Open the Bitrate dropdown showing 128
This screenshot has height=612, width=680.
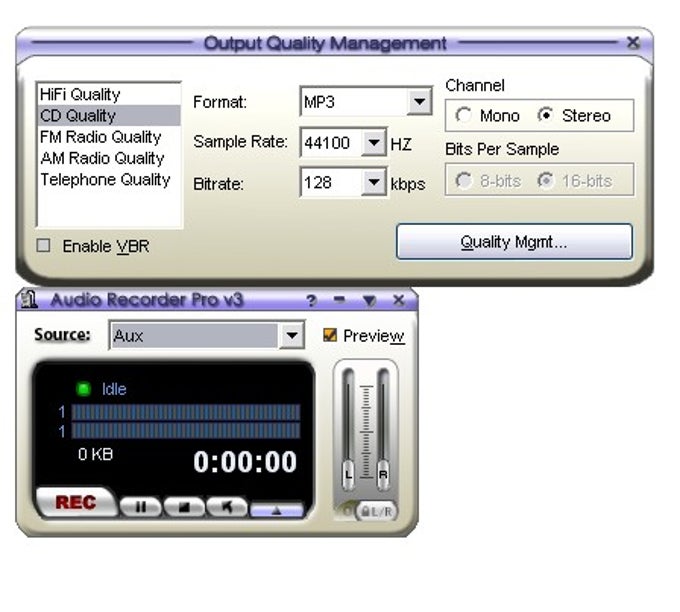tap(373, 182)
